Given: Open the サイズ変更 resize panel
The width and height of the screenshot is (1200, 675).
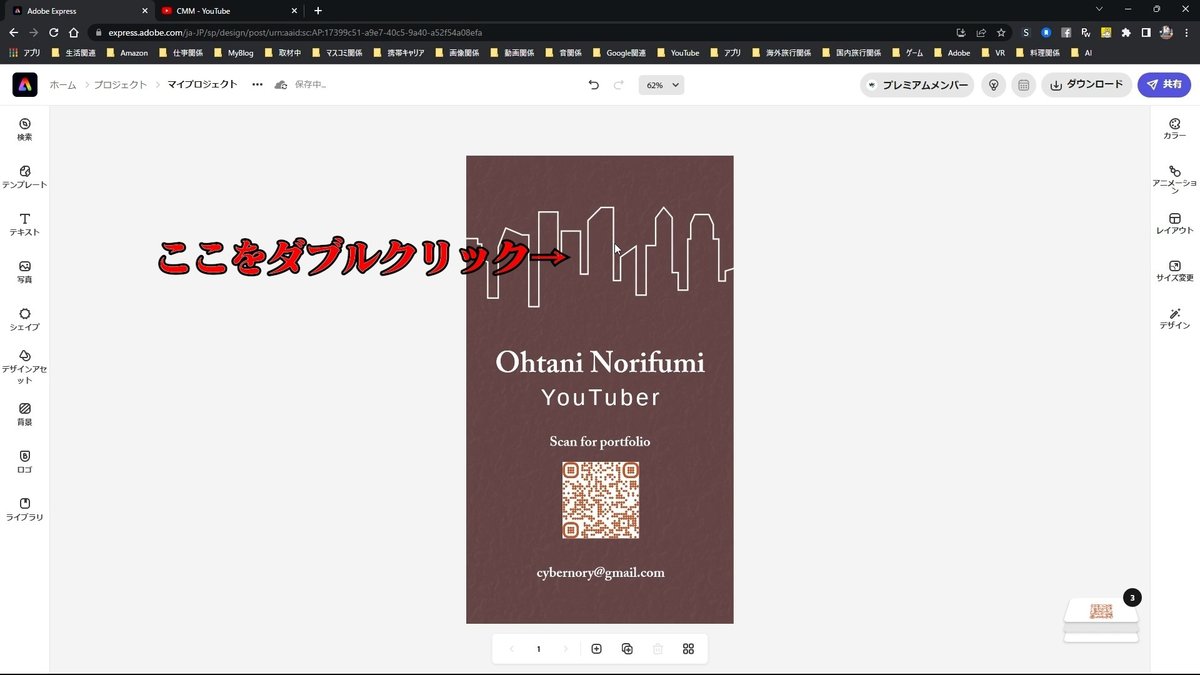Looking at the screenshot, I should [x=1175, y=271].
